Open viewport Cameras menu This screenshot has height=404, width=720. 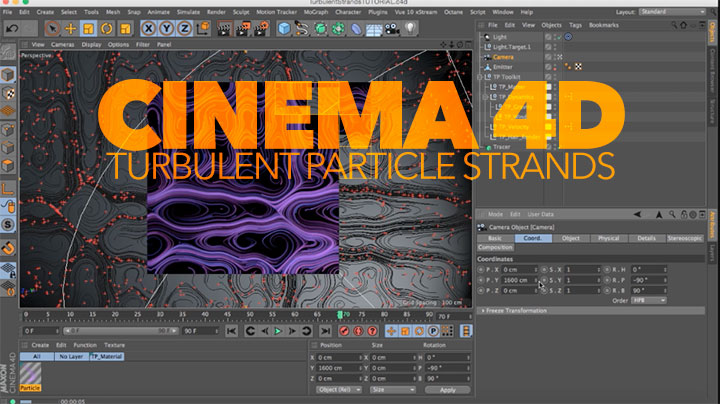pos(62,45)
